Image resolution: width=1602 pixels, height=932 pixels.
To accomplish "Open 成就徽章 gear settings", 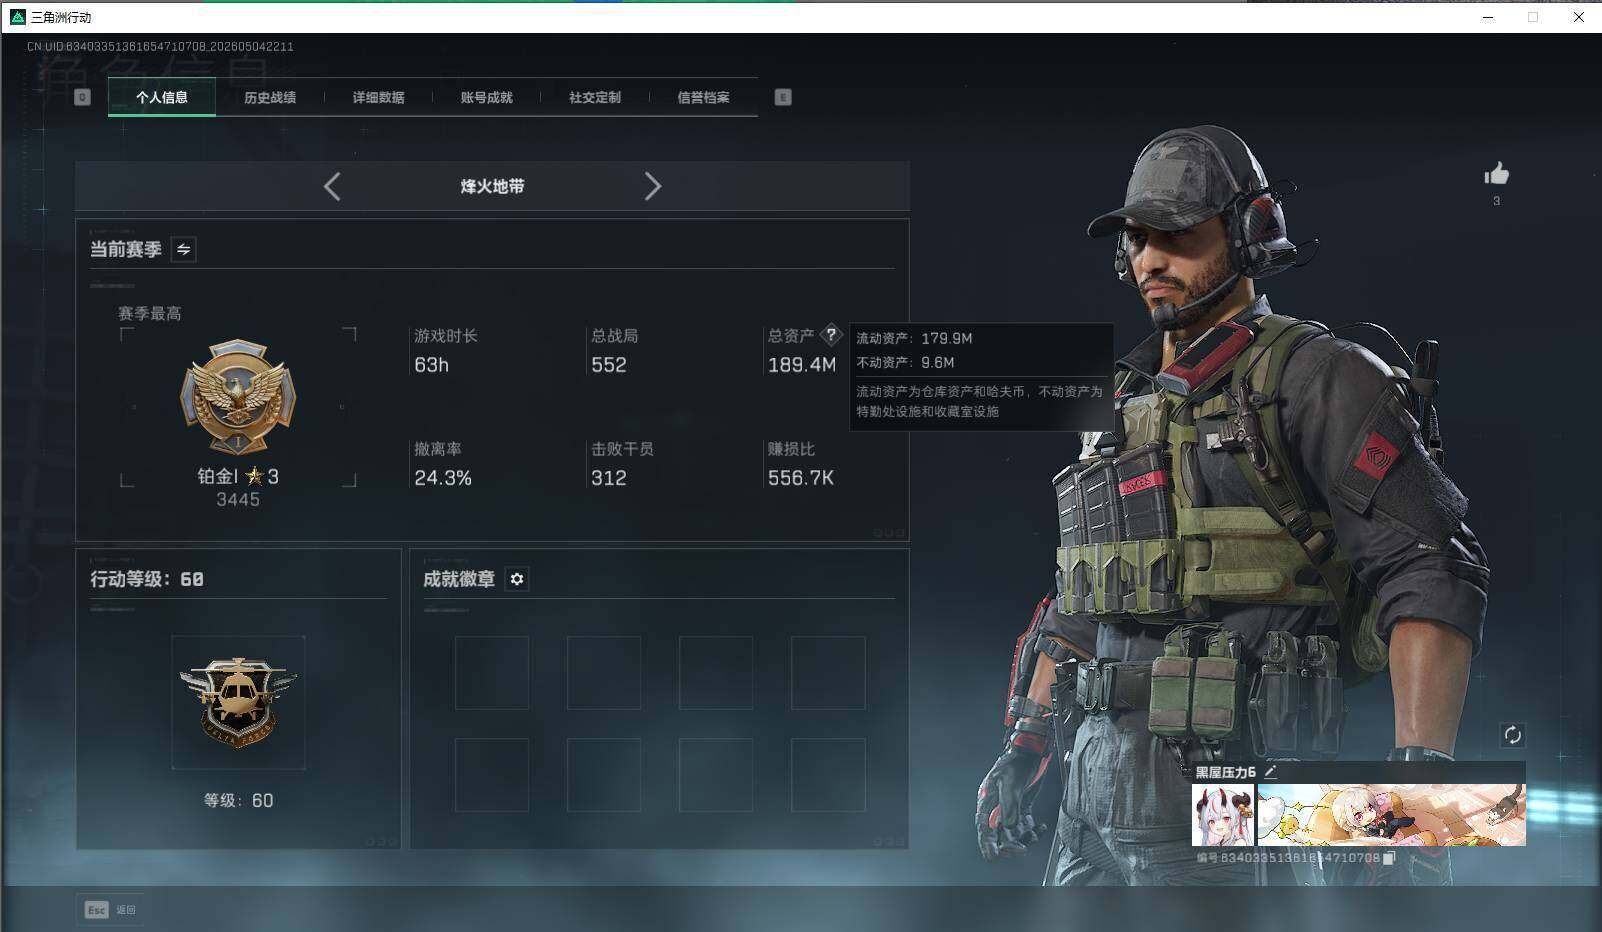I will [x=516, y=579].
